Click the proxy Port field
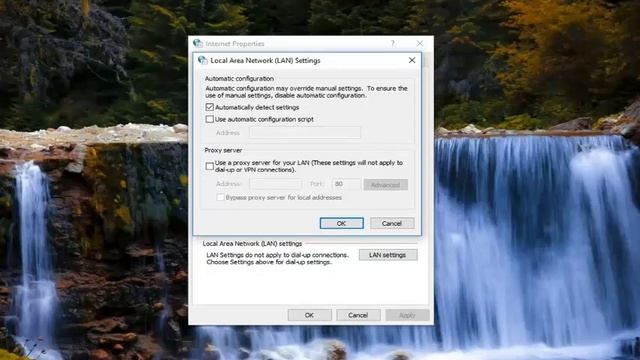The width and height of the screenshot is (640, 360). tap(347, 184)
